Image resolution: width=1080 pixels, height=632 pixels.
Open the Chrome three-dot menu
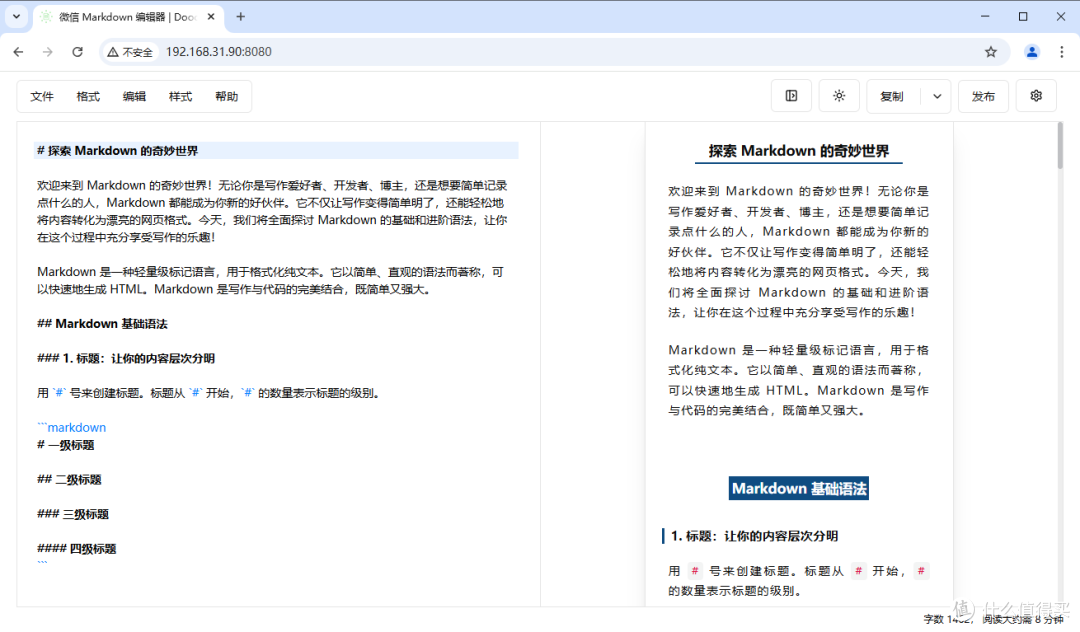point(1061,52)
